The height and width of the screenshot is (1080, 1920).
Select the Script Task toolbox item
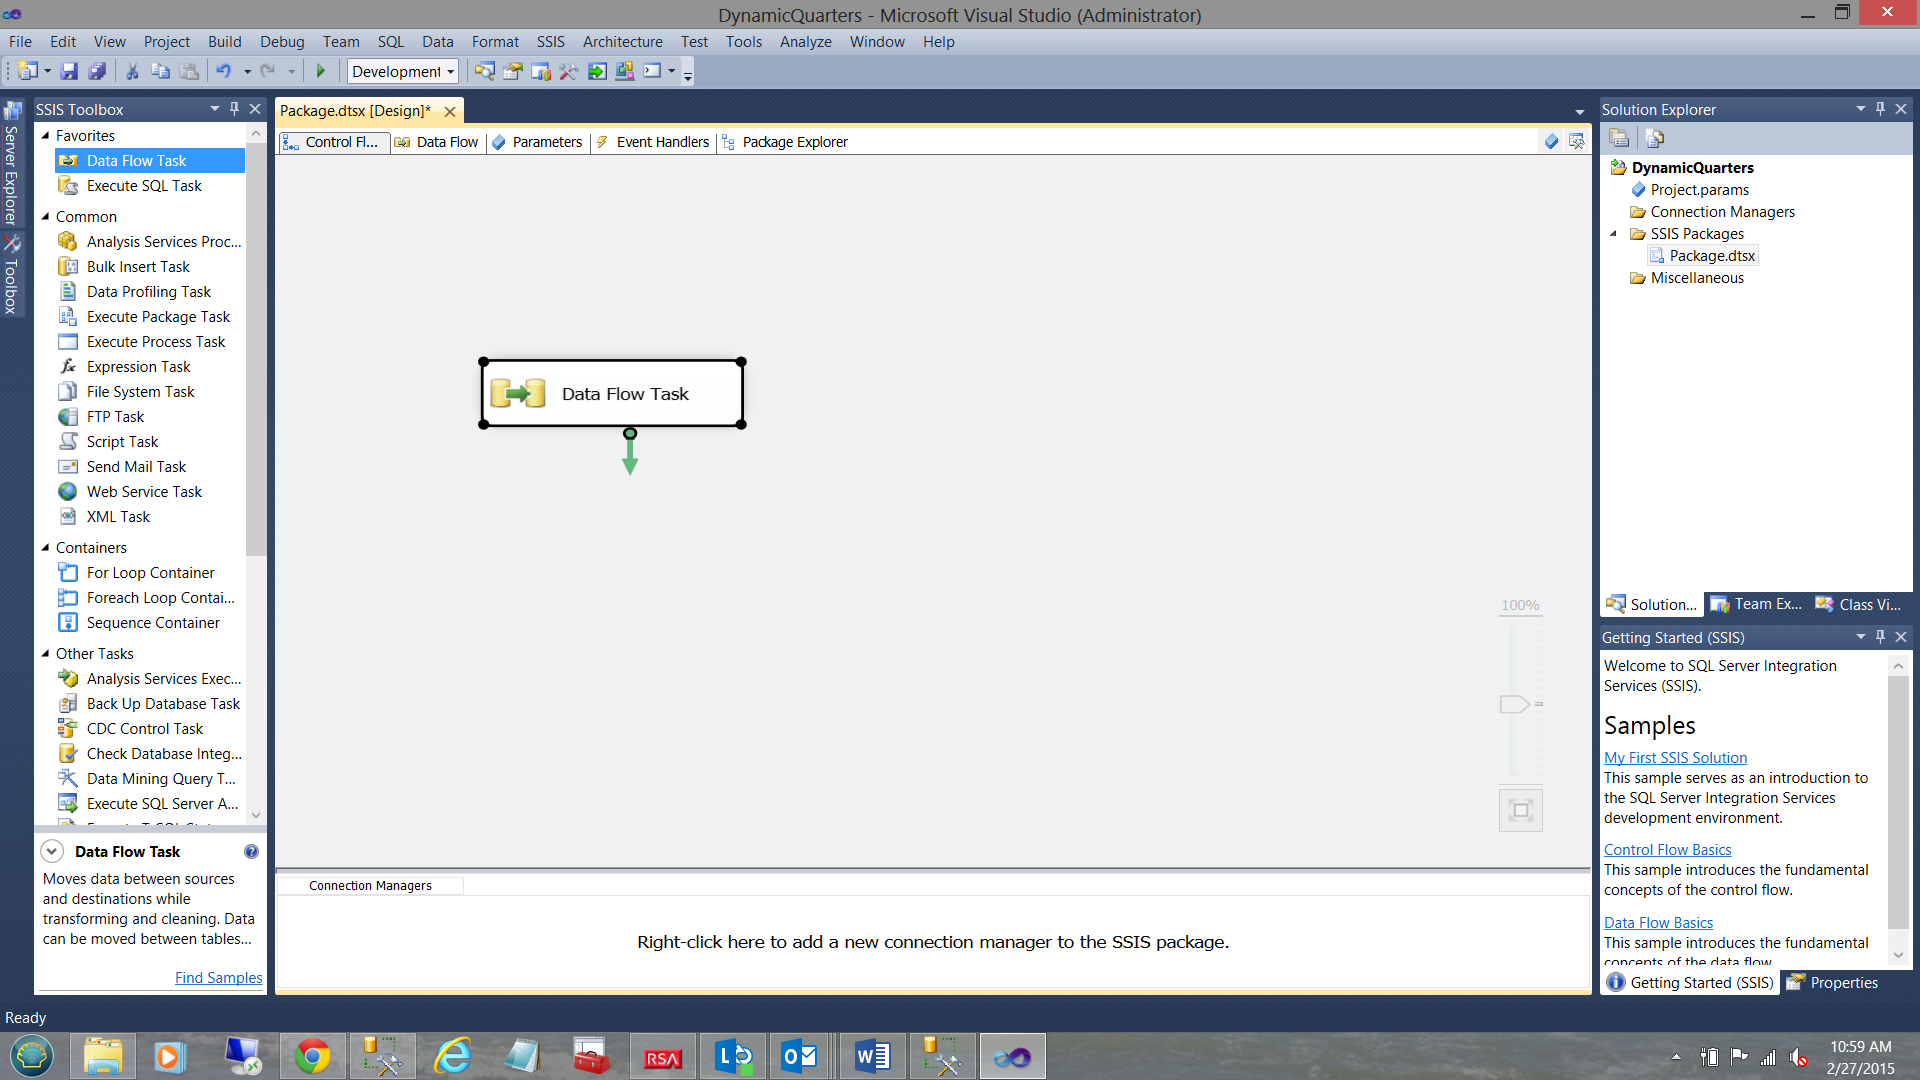tap(122, 442)
